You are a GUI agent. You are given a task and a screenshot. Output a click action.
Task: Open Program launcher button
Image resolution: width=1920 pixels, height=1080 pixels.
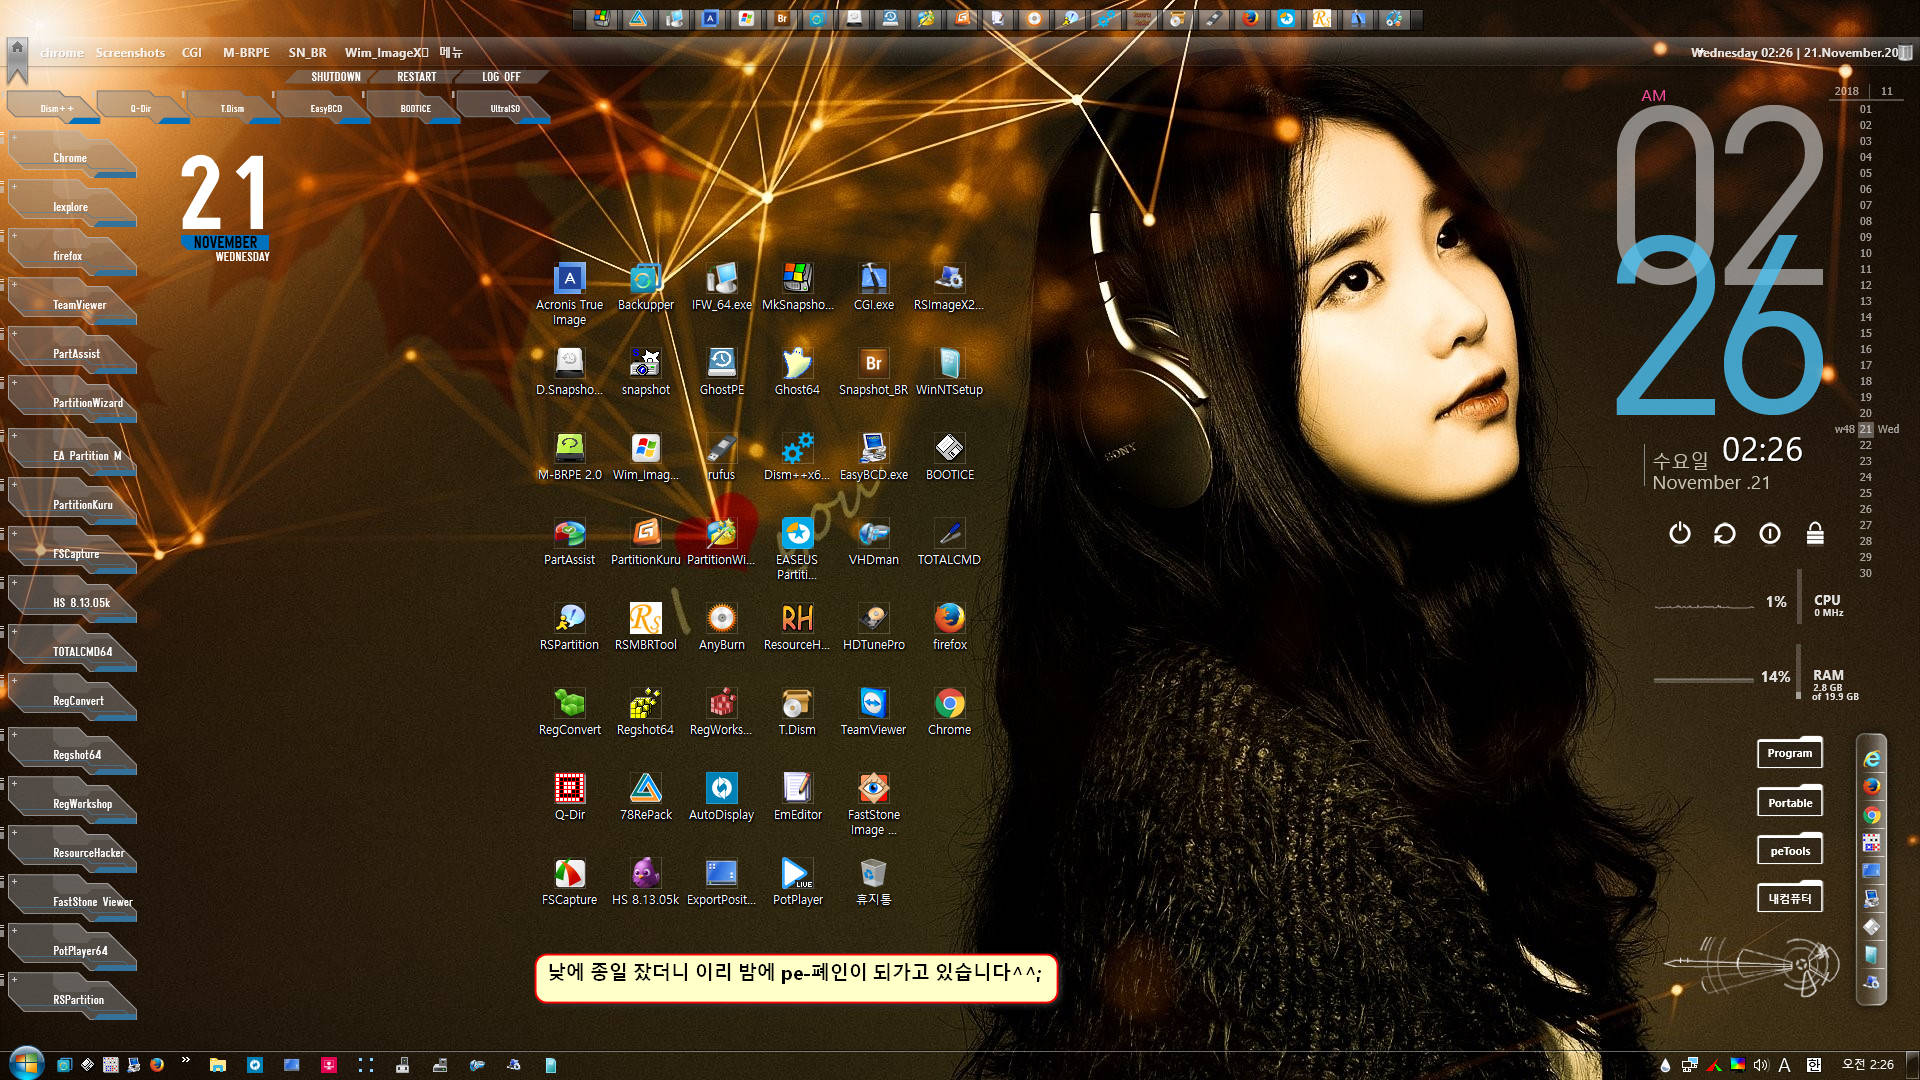pyautogui.click(x=1789, y=753)
